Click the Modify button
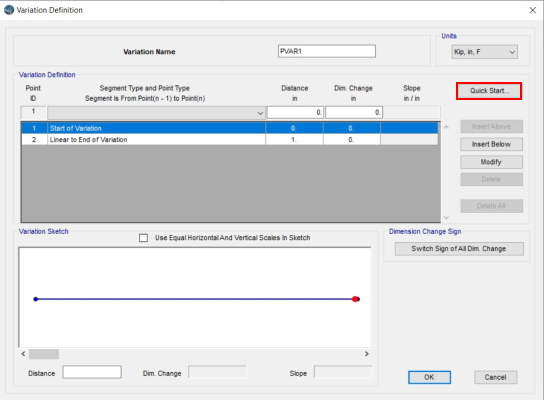This screenshot has height=400, width=544. [491, 162]
